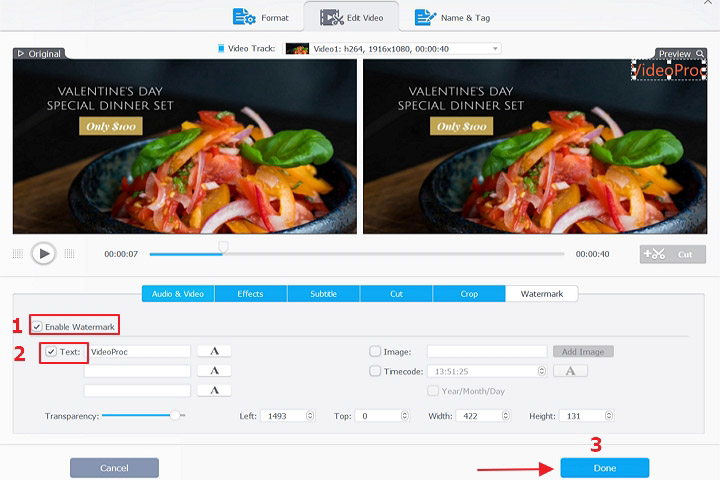The height and width of the screenshot is (480, 720).
Task: Click the Original label tab
Action: tap(39, 54)
